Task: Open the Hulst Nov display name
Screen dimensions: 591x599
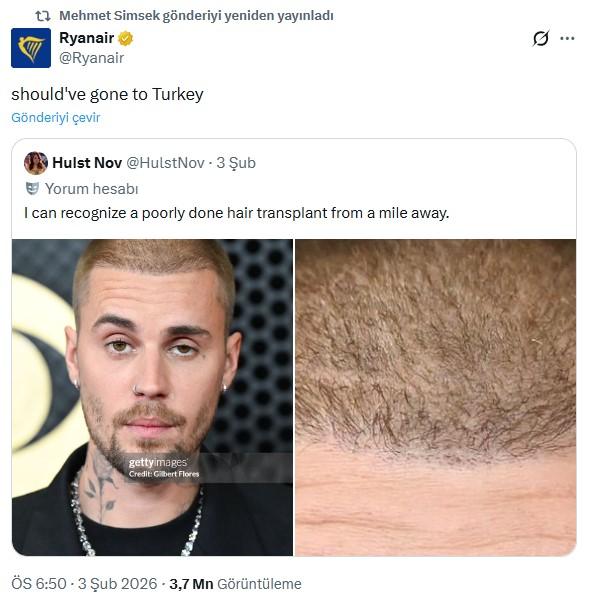Action: tap(87, 163)
